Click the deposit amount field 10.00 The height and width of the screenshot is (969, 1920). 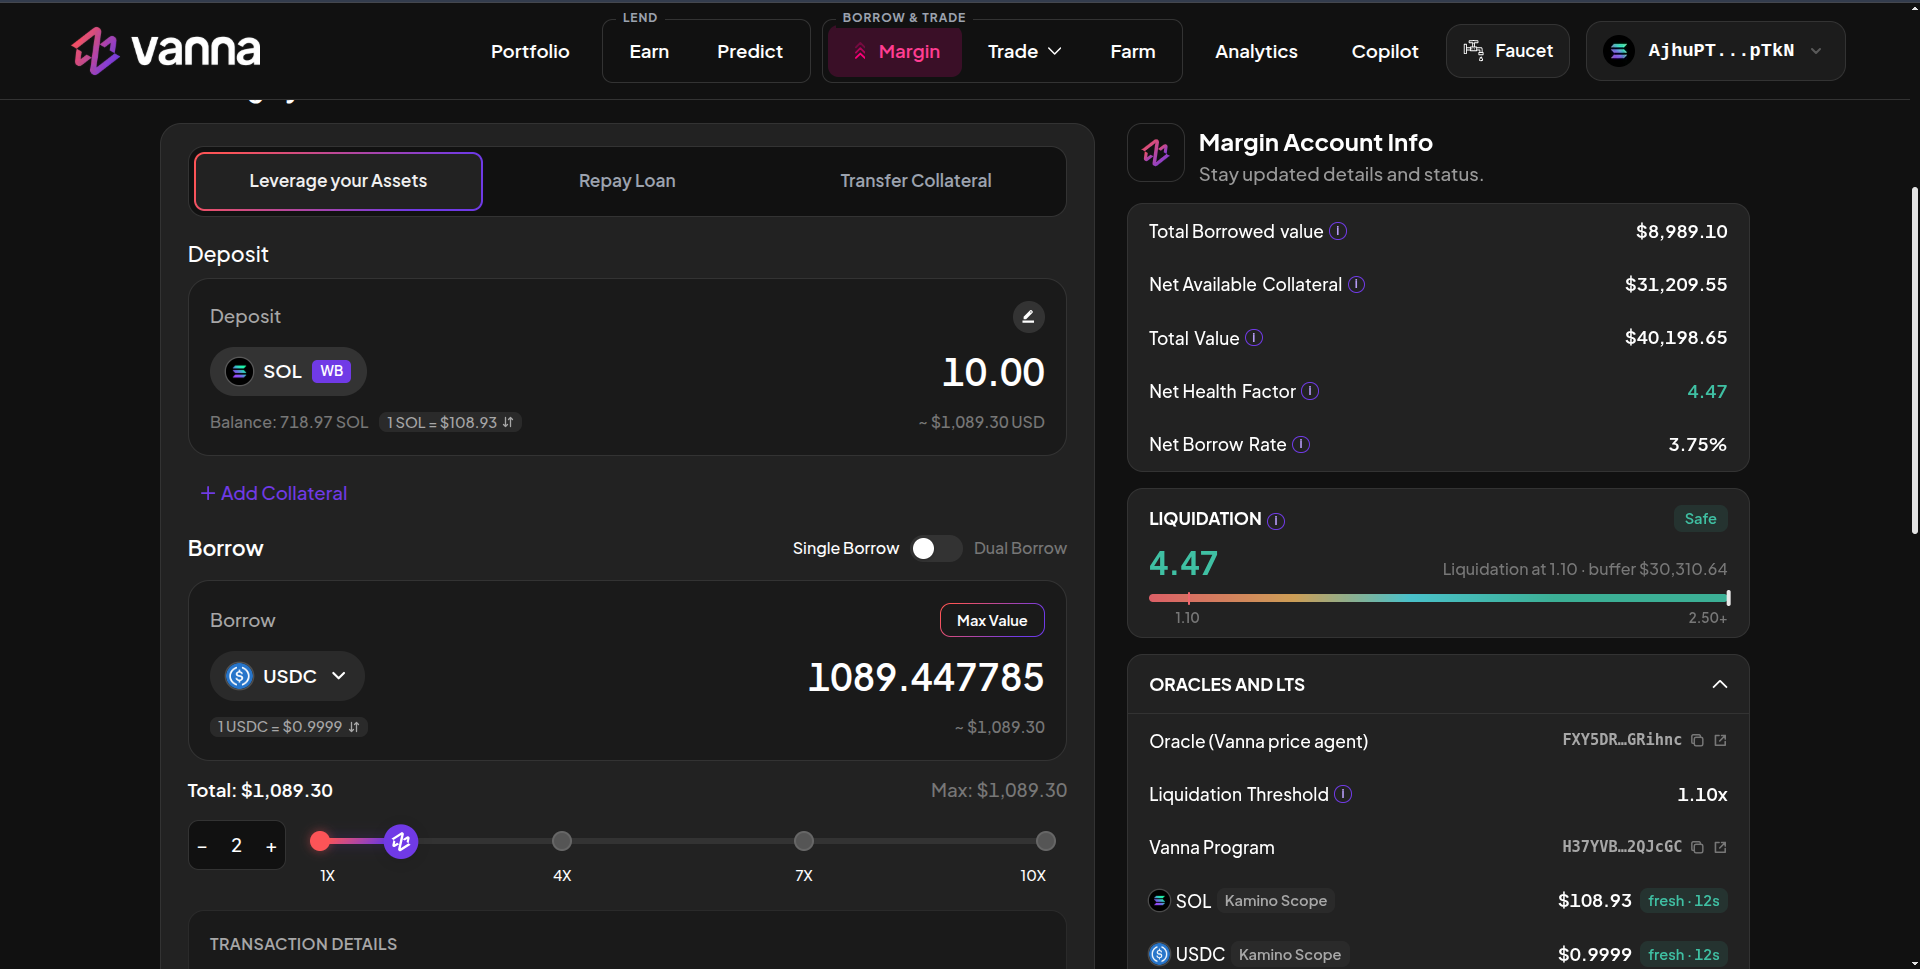point(993,372)
